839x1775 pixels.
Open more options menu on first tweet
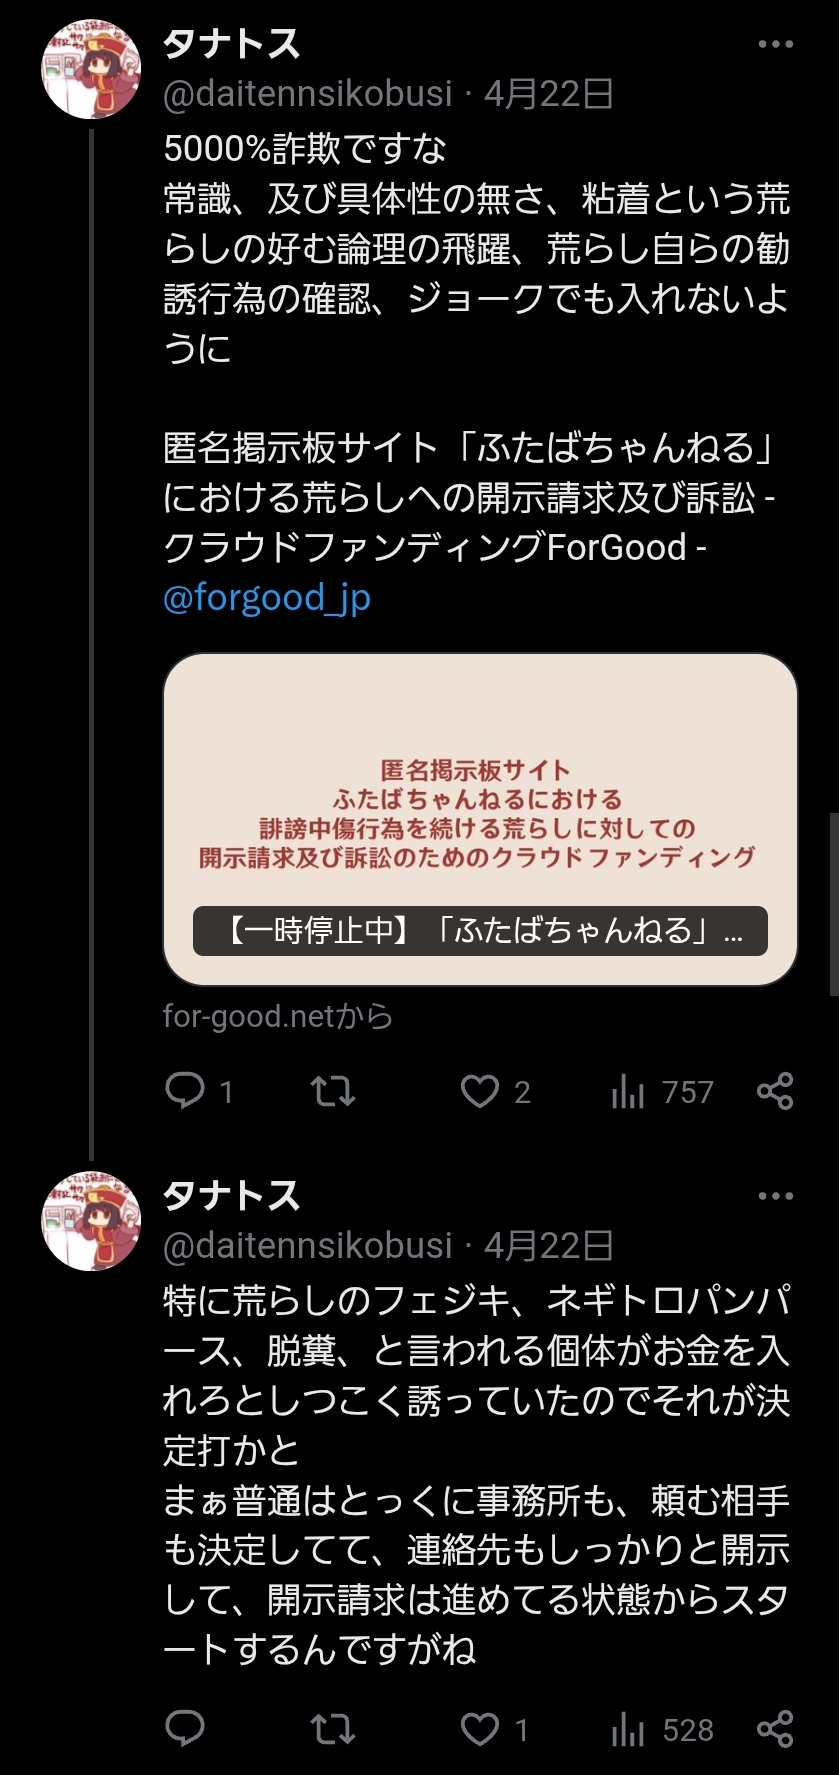click(775, 44)
